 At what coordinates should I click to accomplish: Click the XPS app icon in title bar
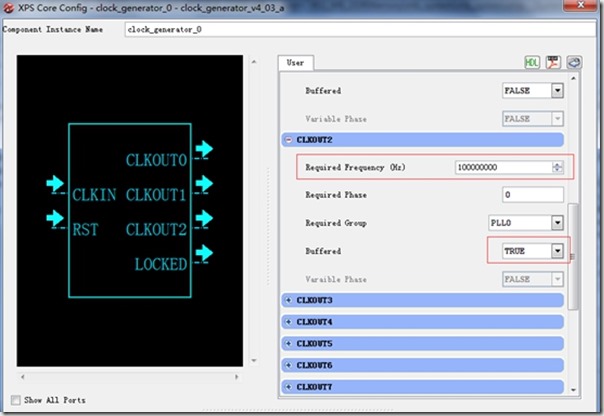[x=8, y=8]
